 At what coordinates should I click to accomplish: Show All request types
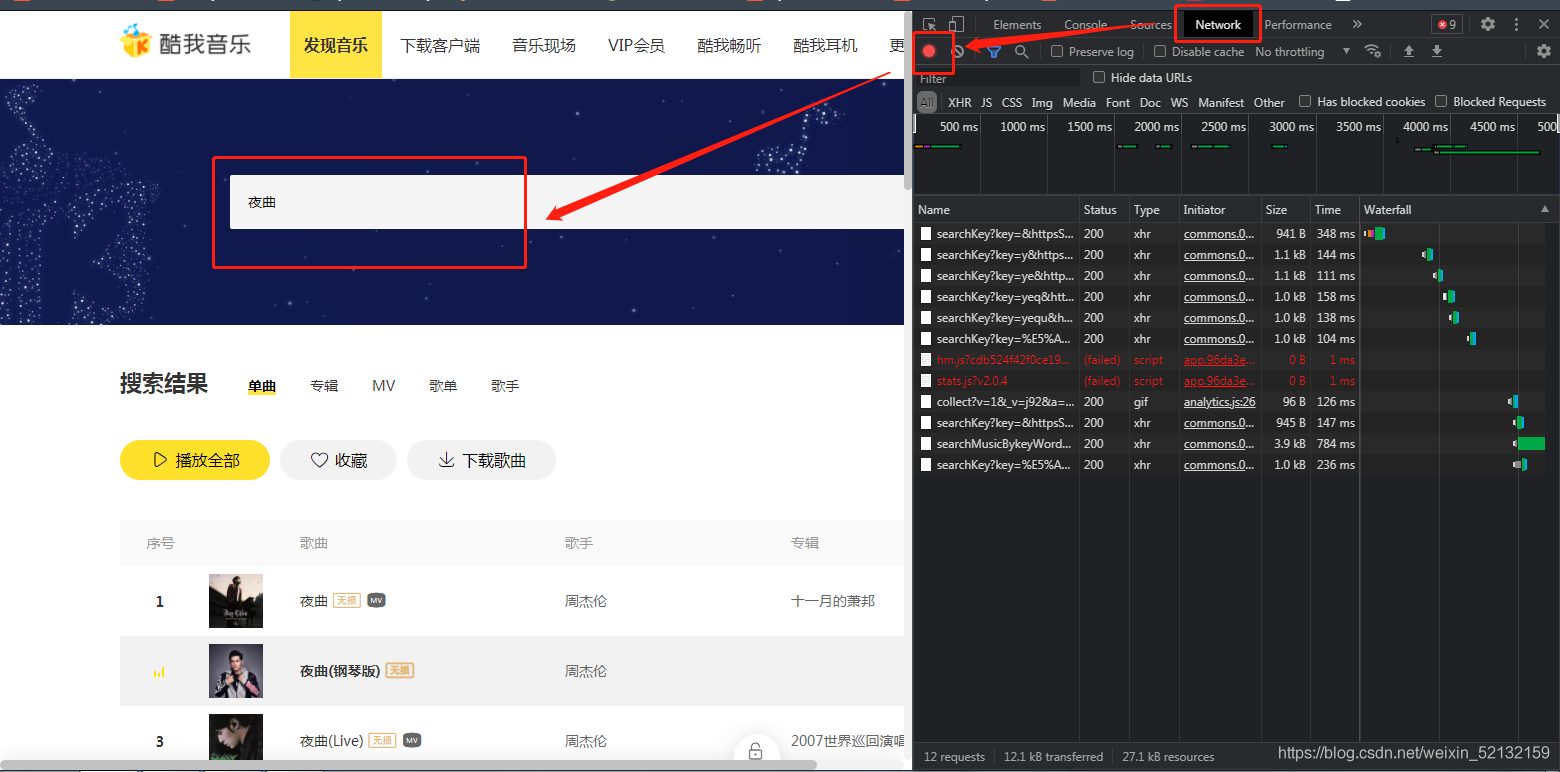[x=927, y=102]
